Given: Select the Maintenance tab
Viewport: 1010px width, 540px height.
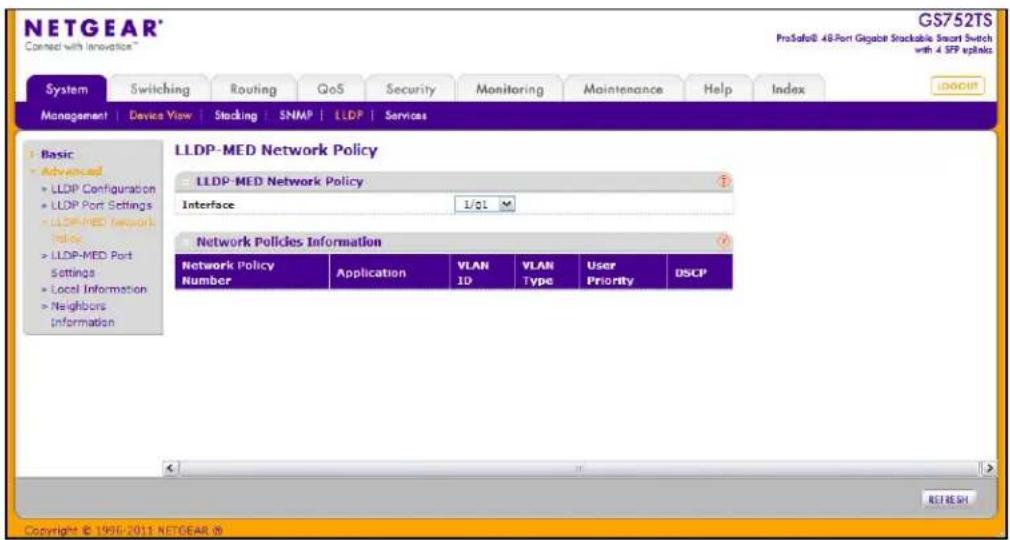Looking at the screenshot, I should [x=623, y=90].
